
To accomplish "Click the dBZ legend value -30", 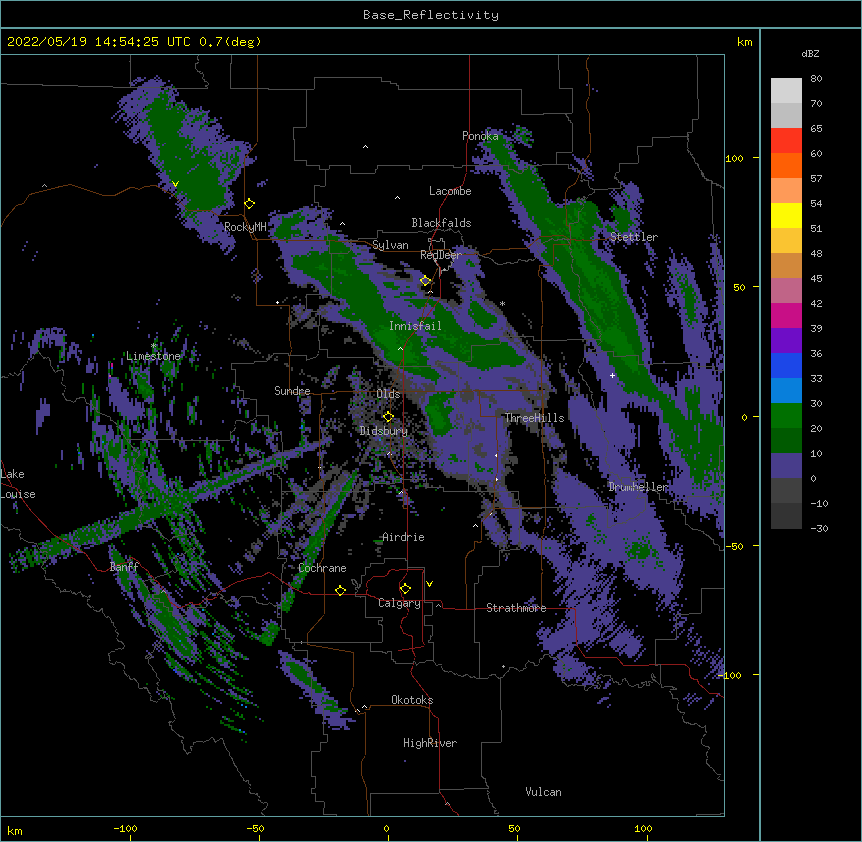I will 819,529.
